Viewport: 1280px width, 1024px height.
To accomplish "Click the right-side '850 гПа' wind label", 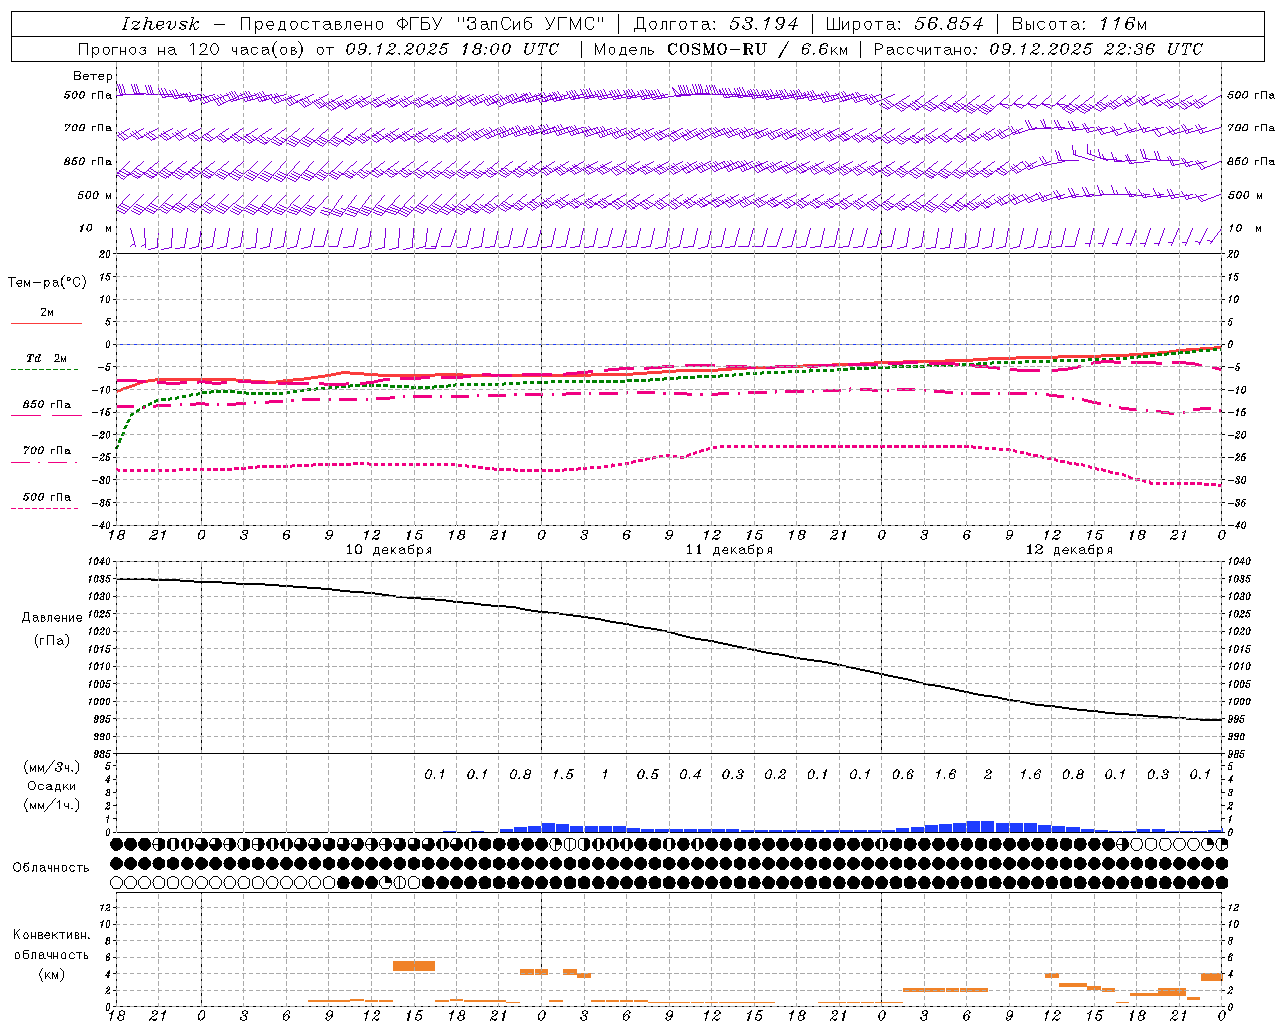I will pos(1251,162).
